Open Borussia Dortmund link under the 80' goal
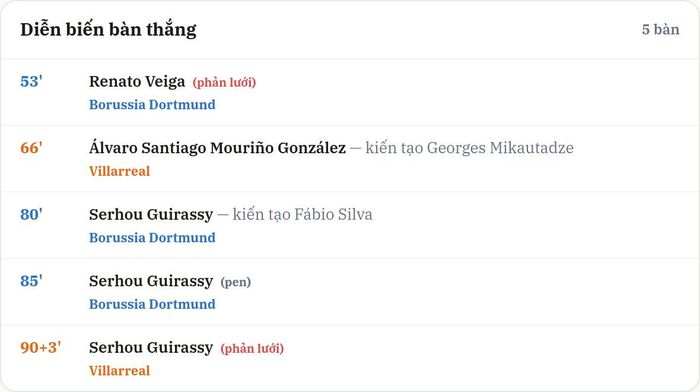 [152, 238]
